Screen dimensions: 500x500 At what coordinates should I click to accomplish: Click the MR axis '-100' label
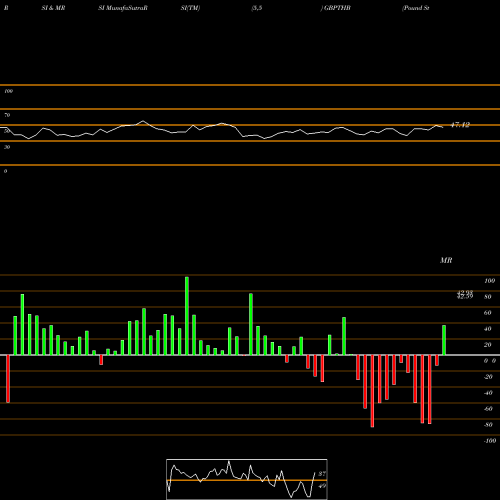[x=490, y=441]
